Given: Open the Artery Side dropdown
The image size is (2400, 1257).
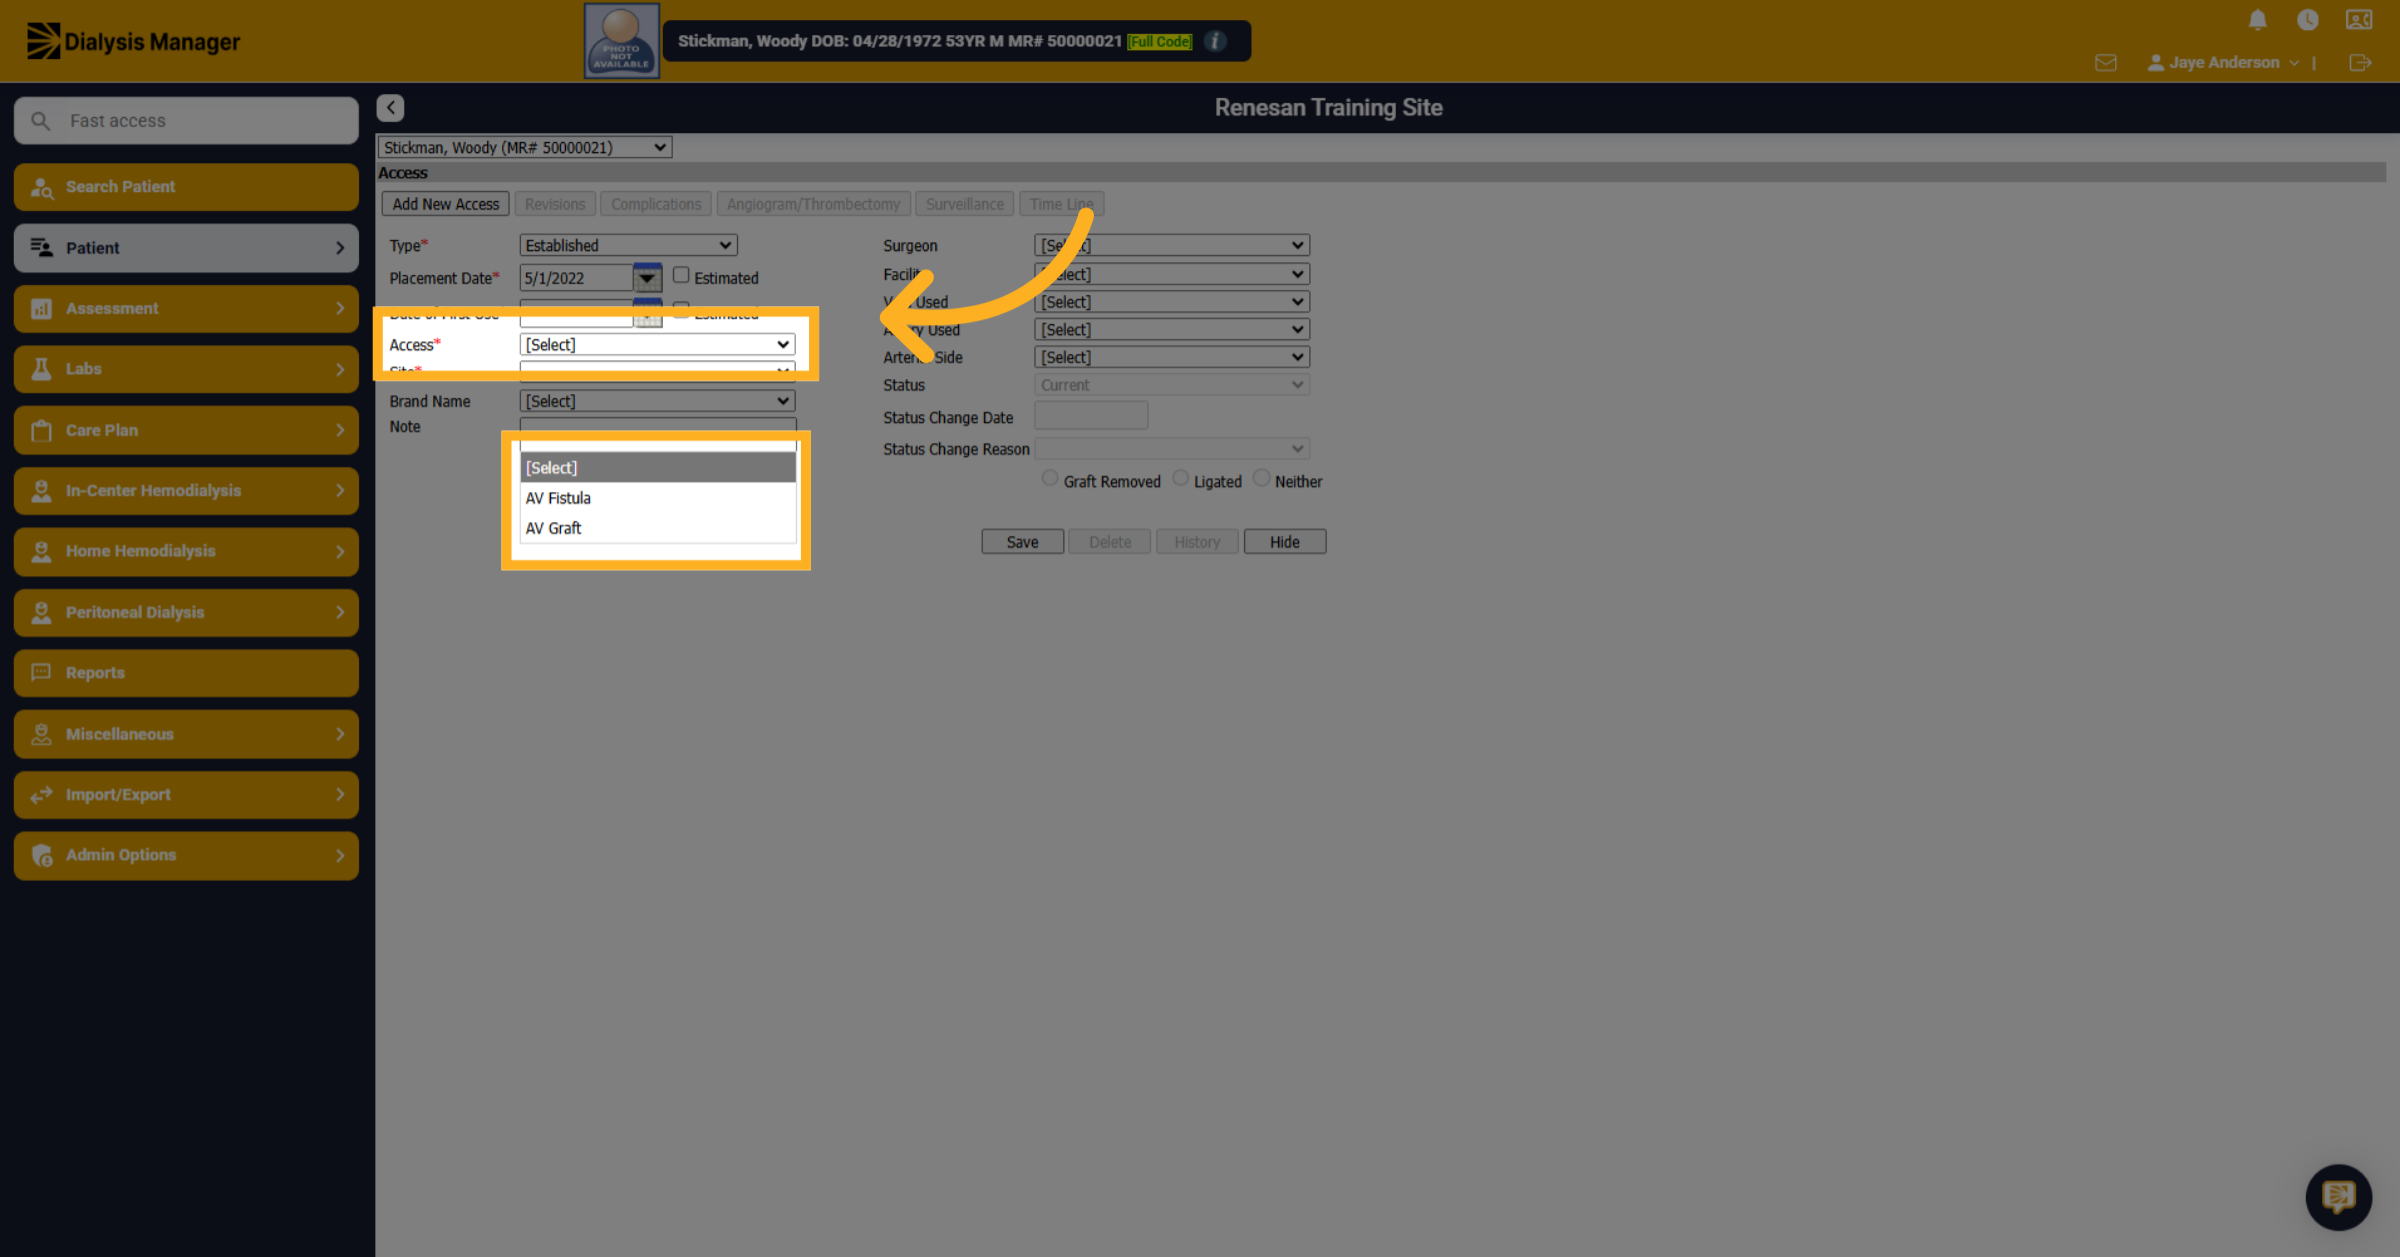Looking at the screenshot, I should [1172, 357].
